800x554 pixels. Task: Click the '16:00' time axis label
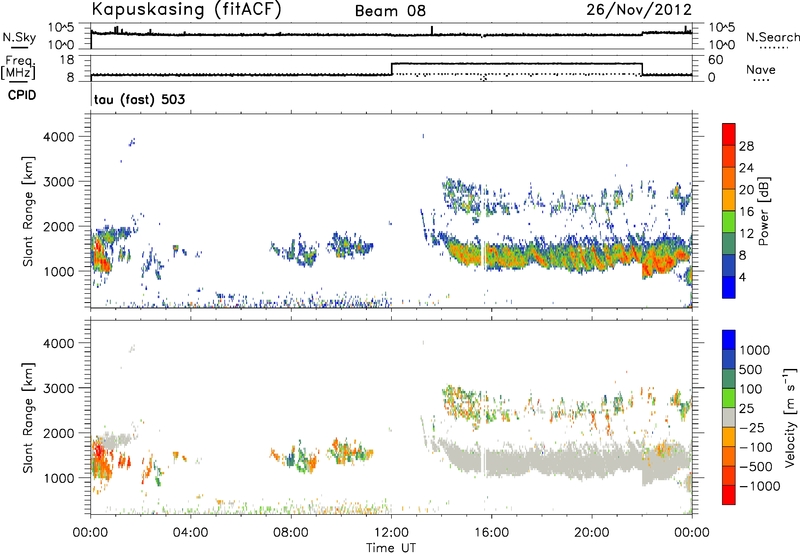(x=491, y=533)
